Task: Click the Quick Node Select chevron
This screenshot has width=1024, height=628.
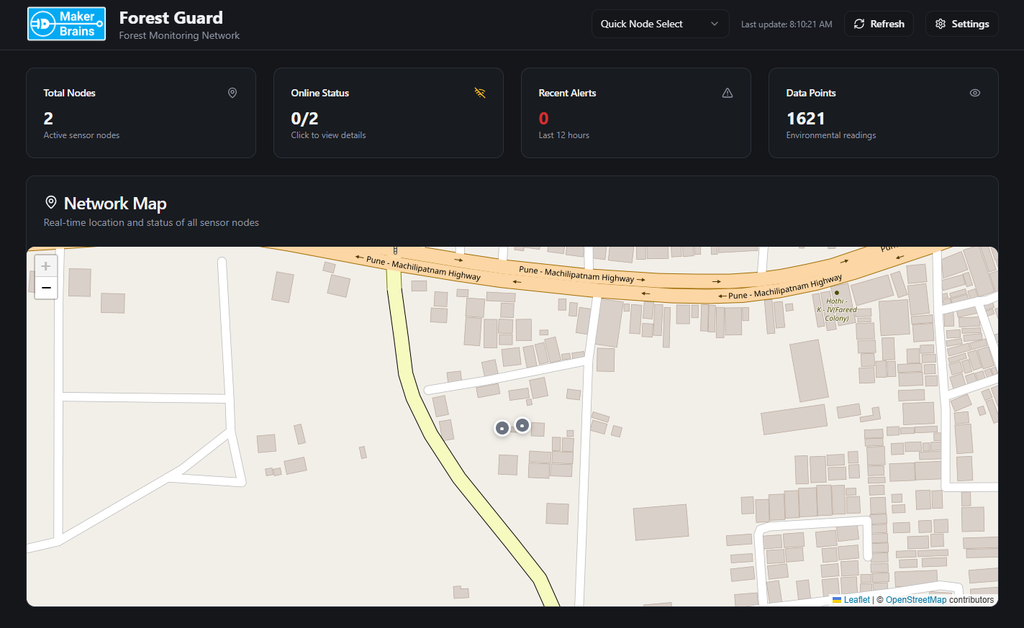Action: (x=714, y=24)
